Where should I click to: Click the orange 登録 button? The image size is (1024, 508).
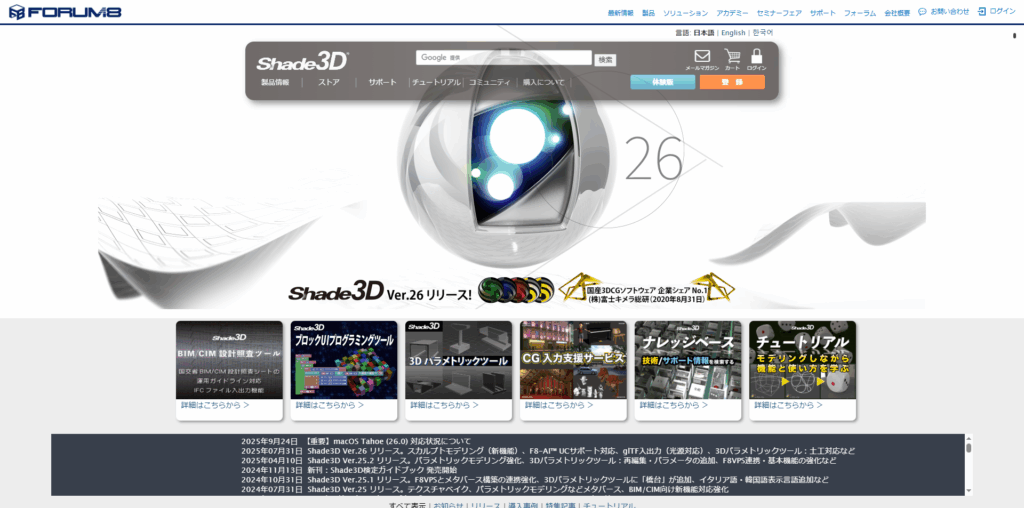[x=732, y=82]
